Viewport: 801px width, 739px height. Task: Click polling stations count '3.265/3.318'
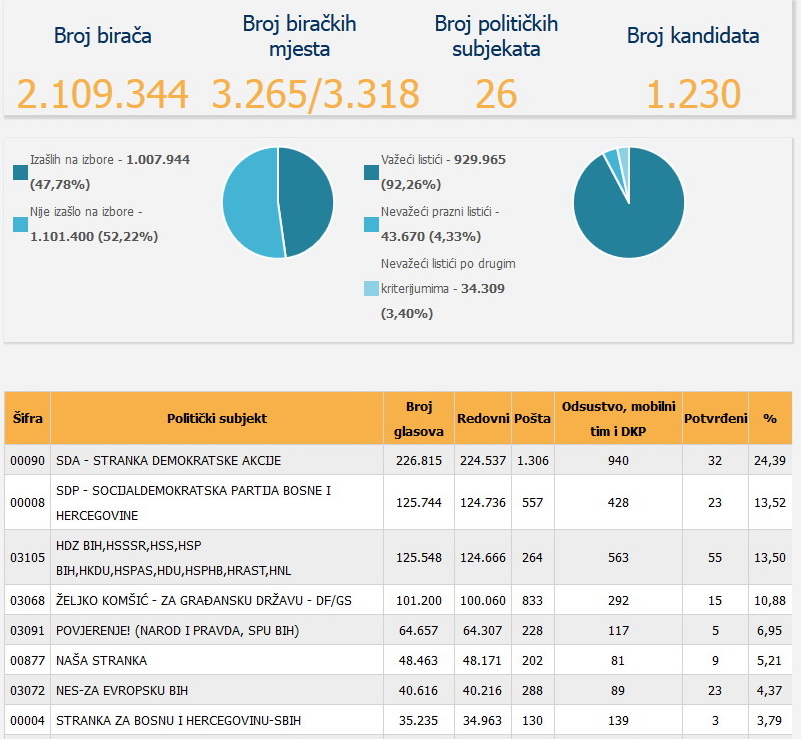pyautogui.click(x=315, y=94)
